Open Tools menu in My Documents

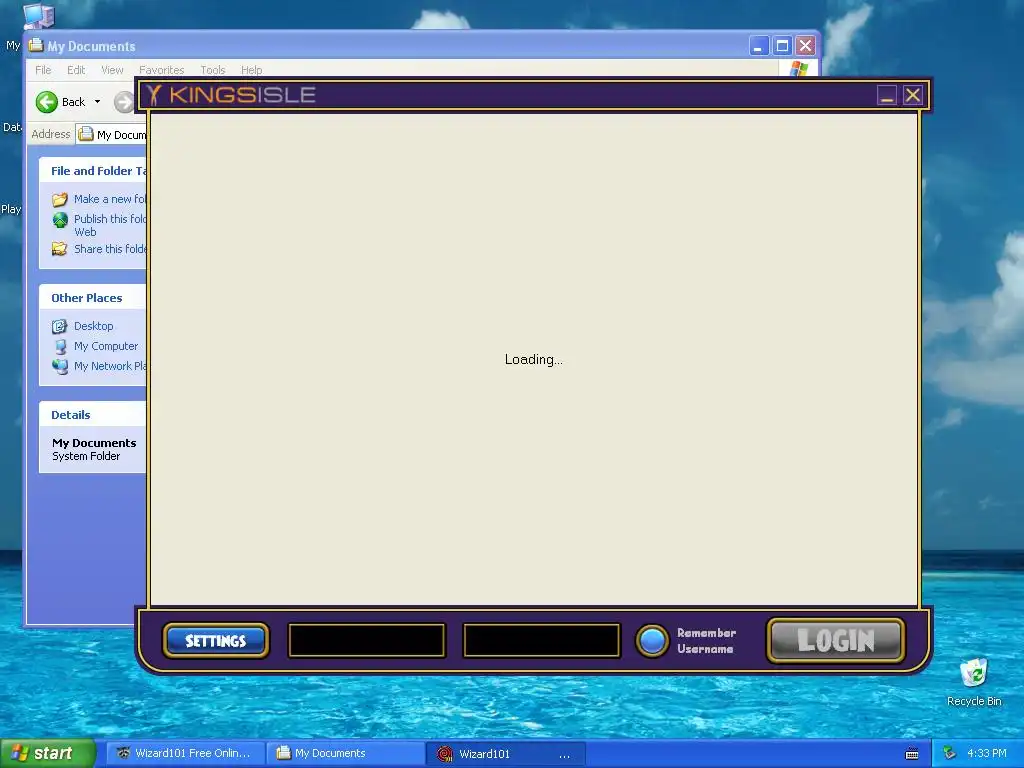(x=212, y=70)
